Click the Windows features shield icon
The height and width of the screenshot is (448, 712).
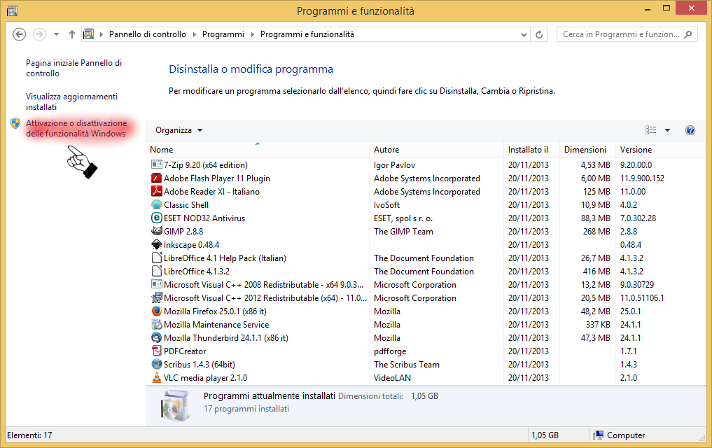click(15, 123)
